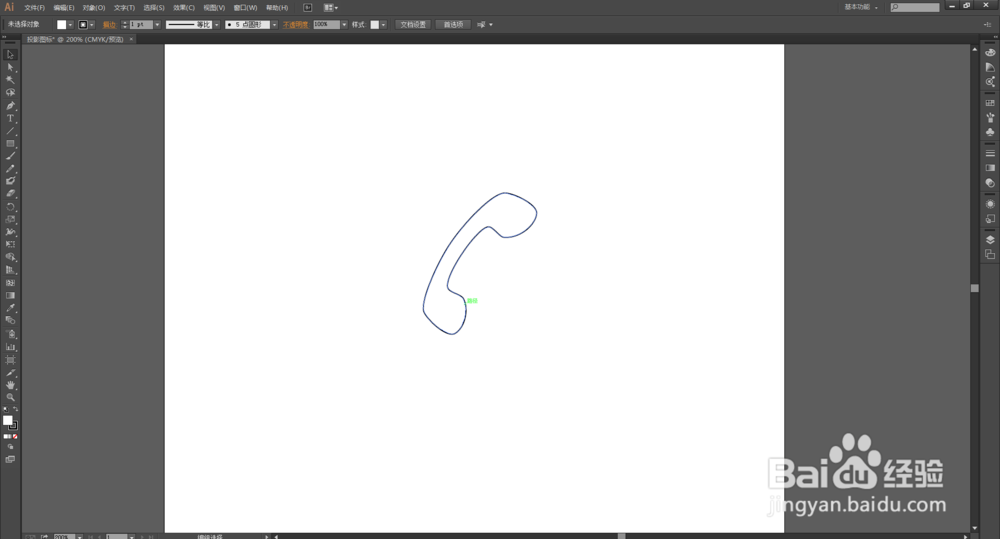Image resolution: width=1000 pixels, height=539 pixels.
Task: Select the Scale tool
Action: tap(10, 219)
